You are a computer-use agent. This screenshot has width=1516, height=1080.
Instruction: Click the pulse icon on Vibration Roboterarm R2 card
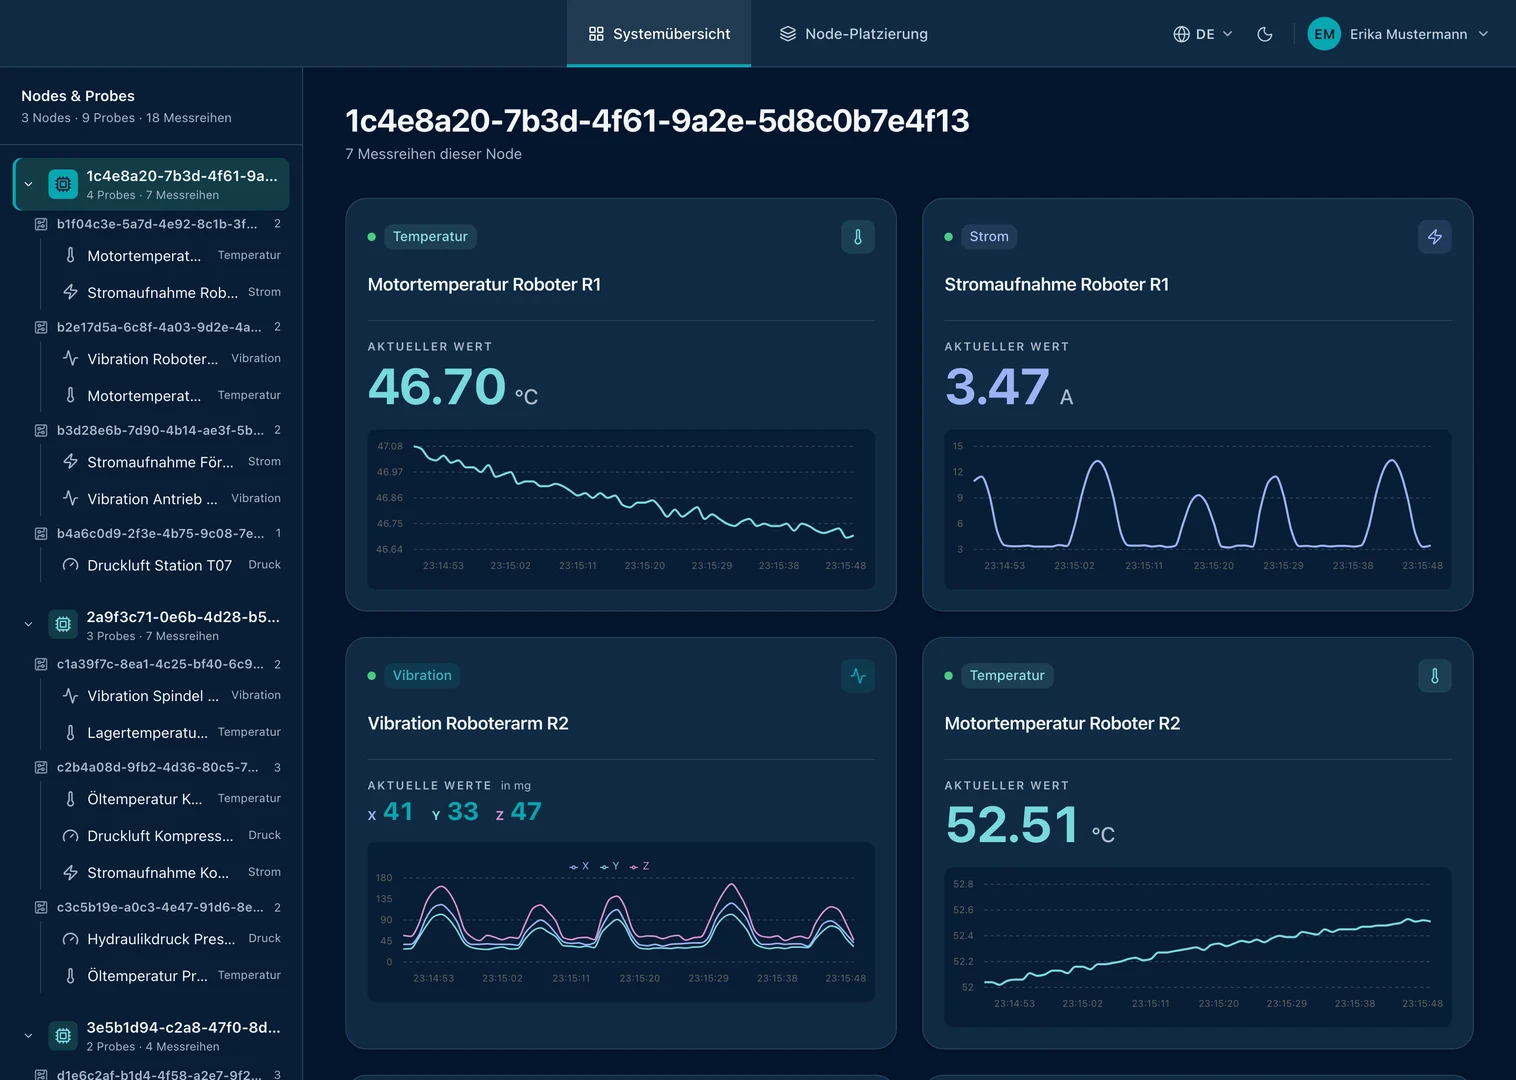(x=858, y=676)
